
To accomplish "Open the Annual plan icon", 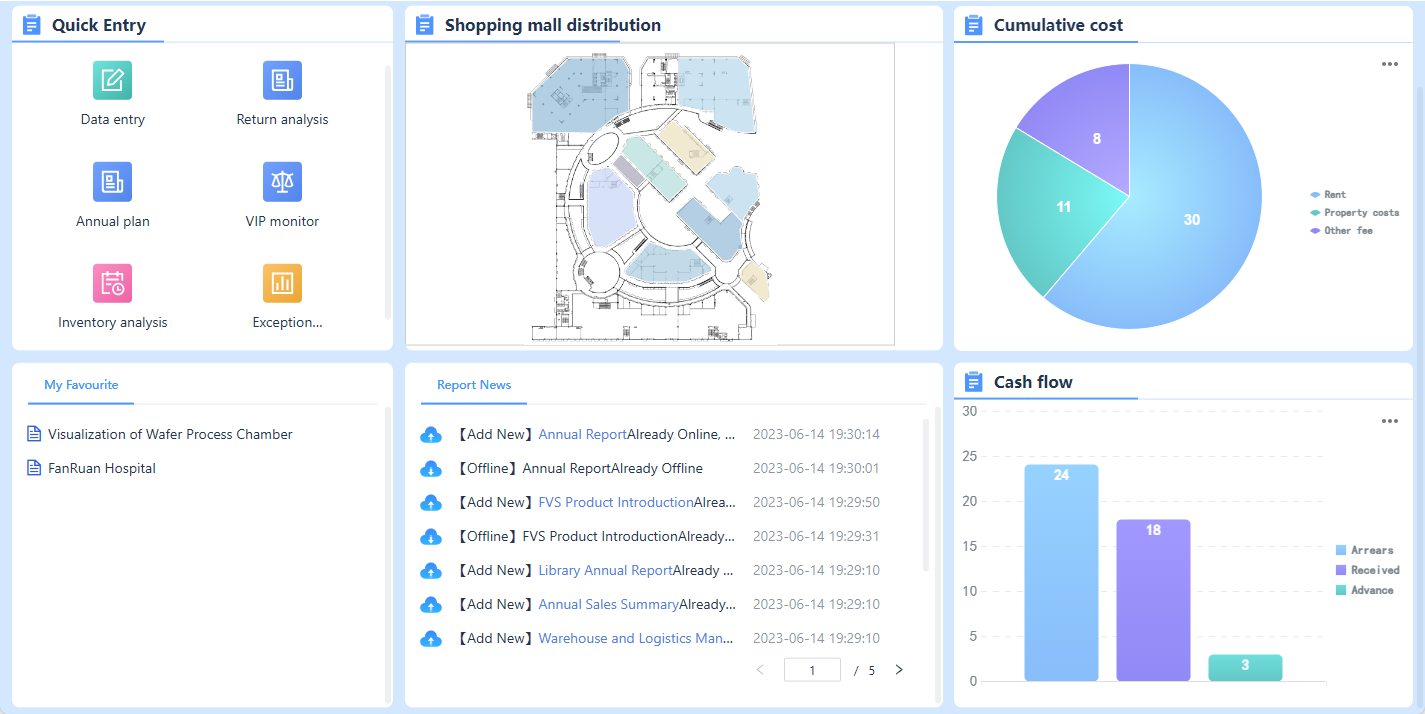I will (x=112, y=182).
